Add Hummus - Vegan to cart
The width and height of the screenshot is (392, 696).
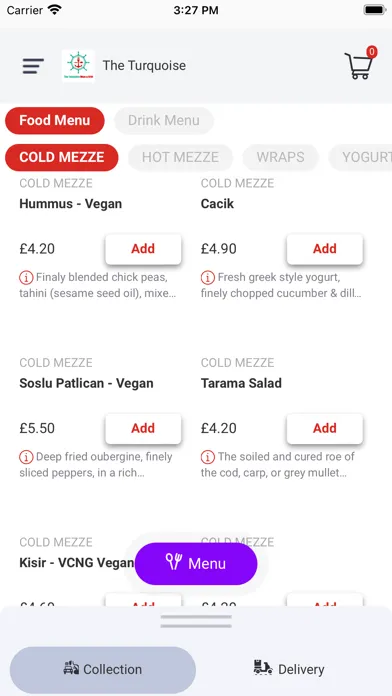143,249
